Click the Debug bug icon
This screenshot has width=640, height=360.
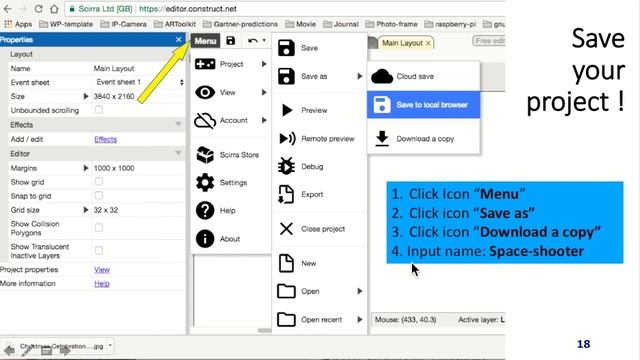point(286,166)
